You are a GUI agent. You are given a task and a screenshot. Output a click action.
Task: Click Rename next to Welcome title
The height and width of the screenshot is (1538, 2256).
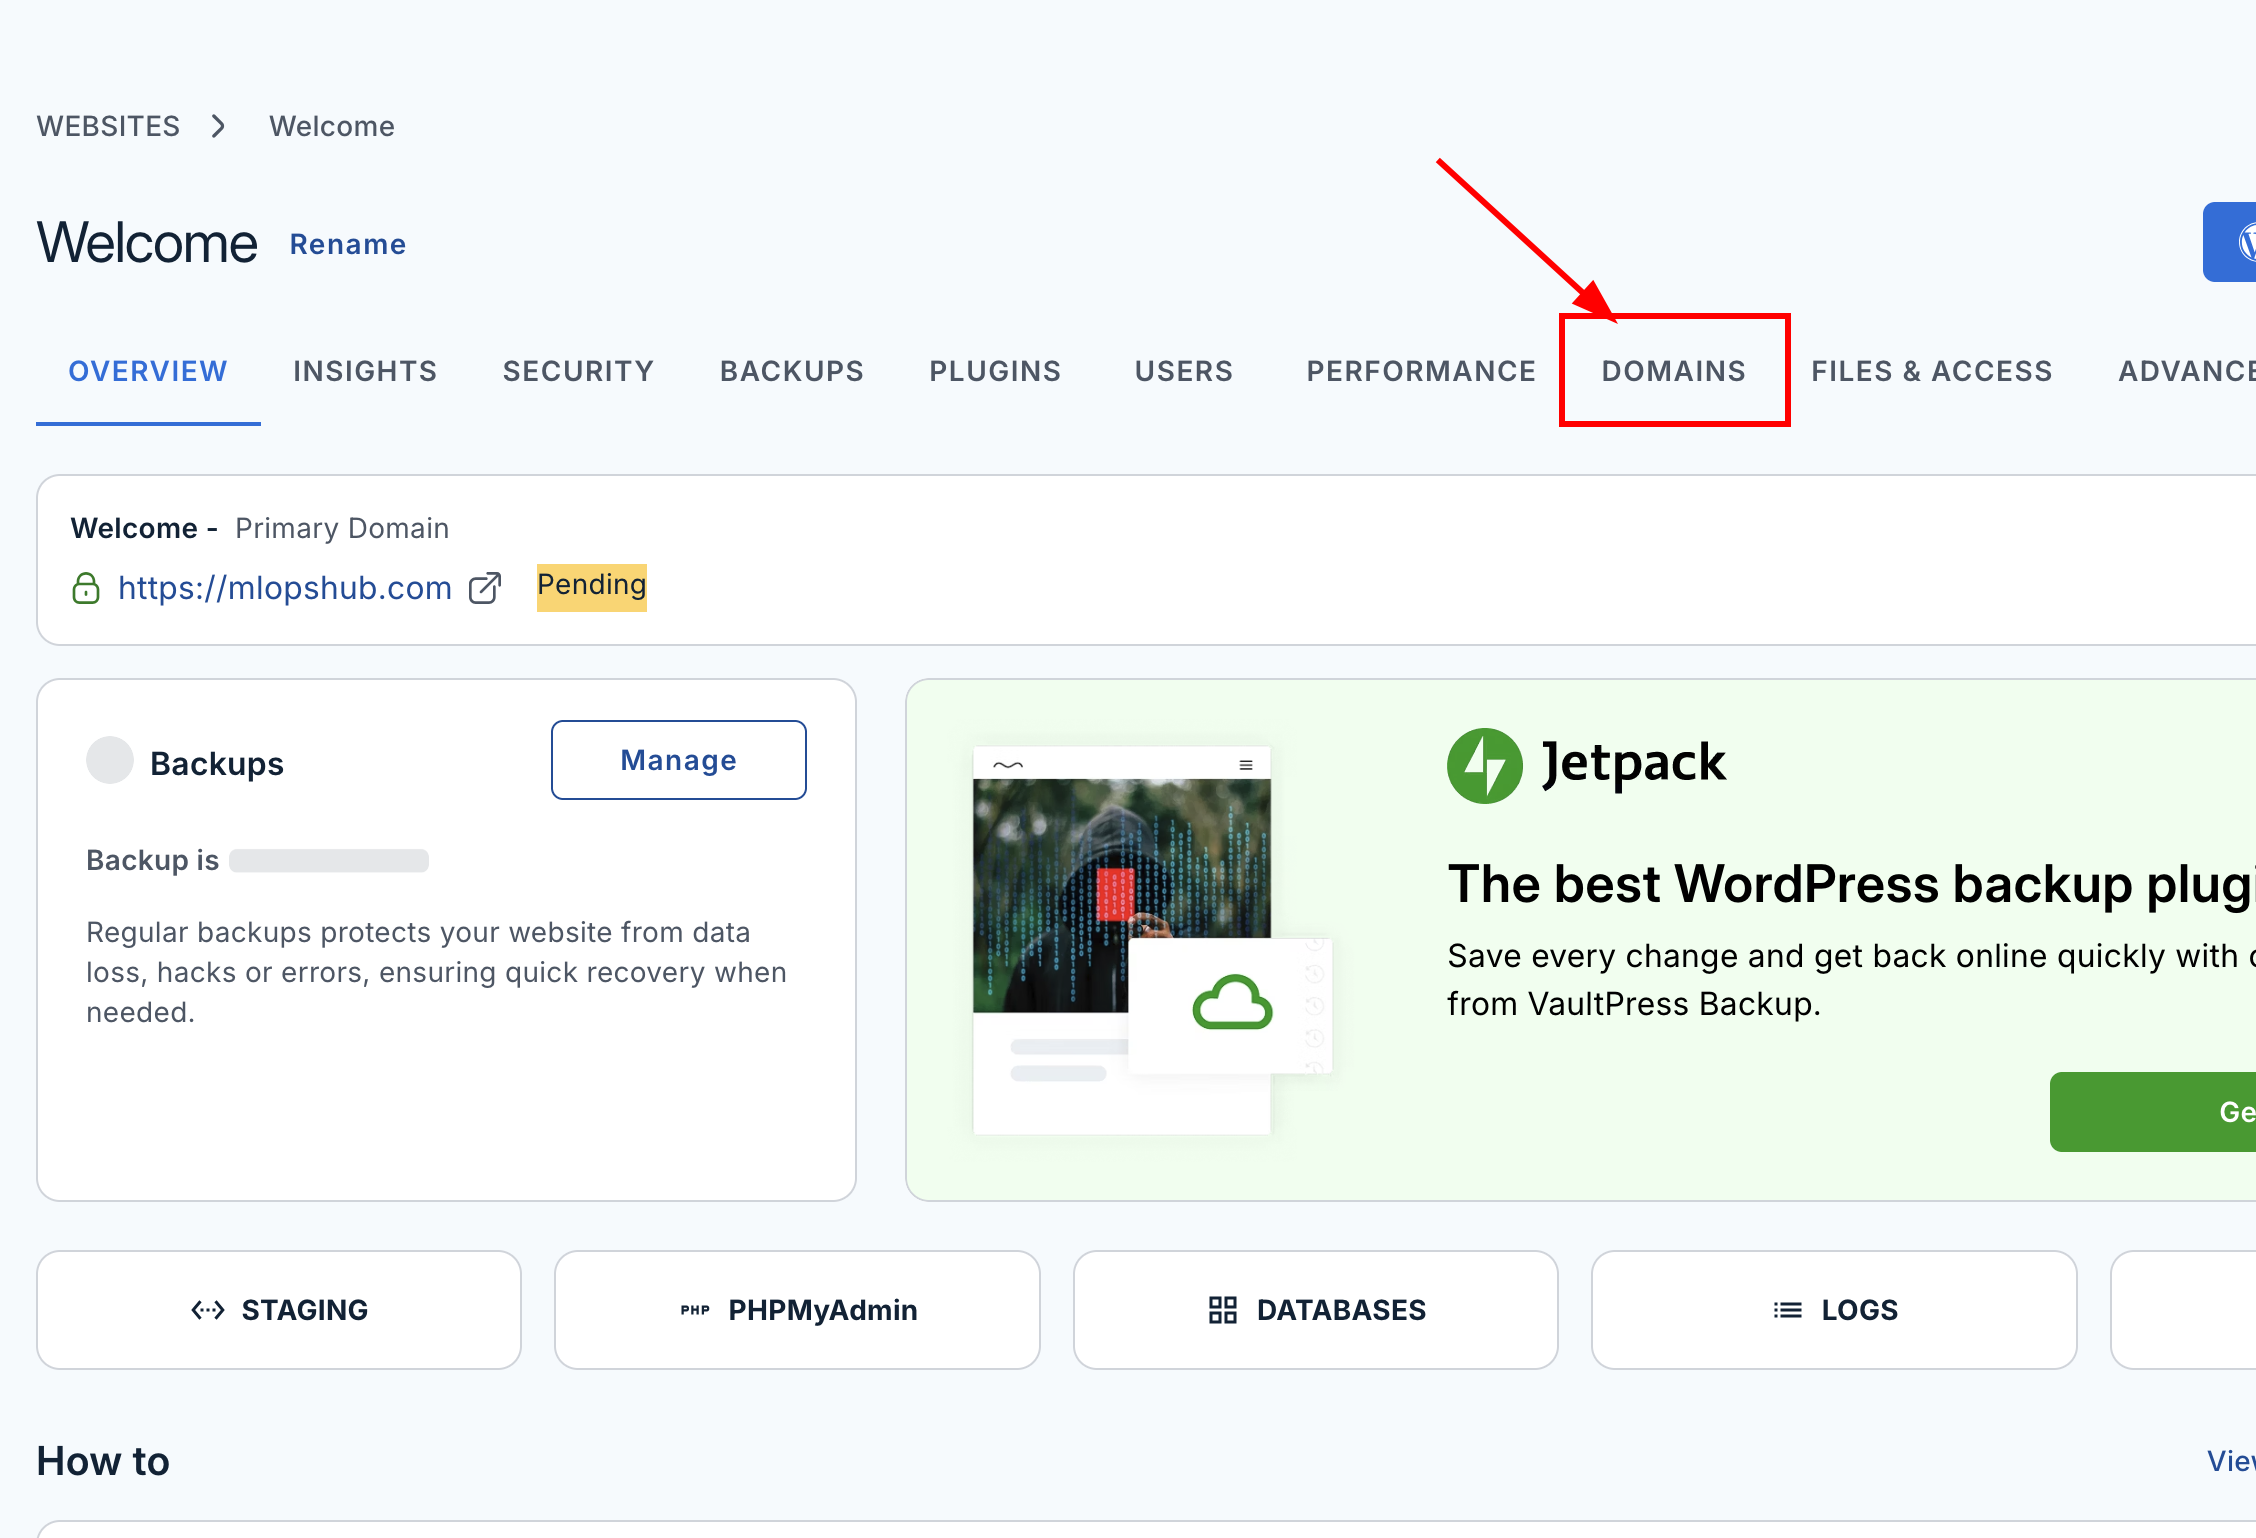coord(348,244)
